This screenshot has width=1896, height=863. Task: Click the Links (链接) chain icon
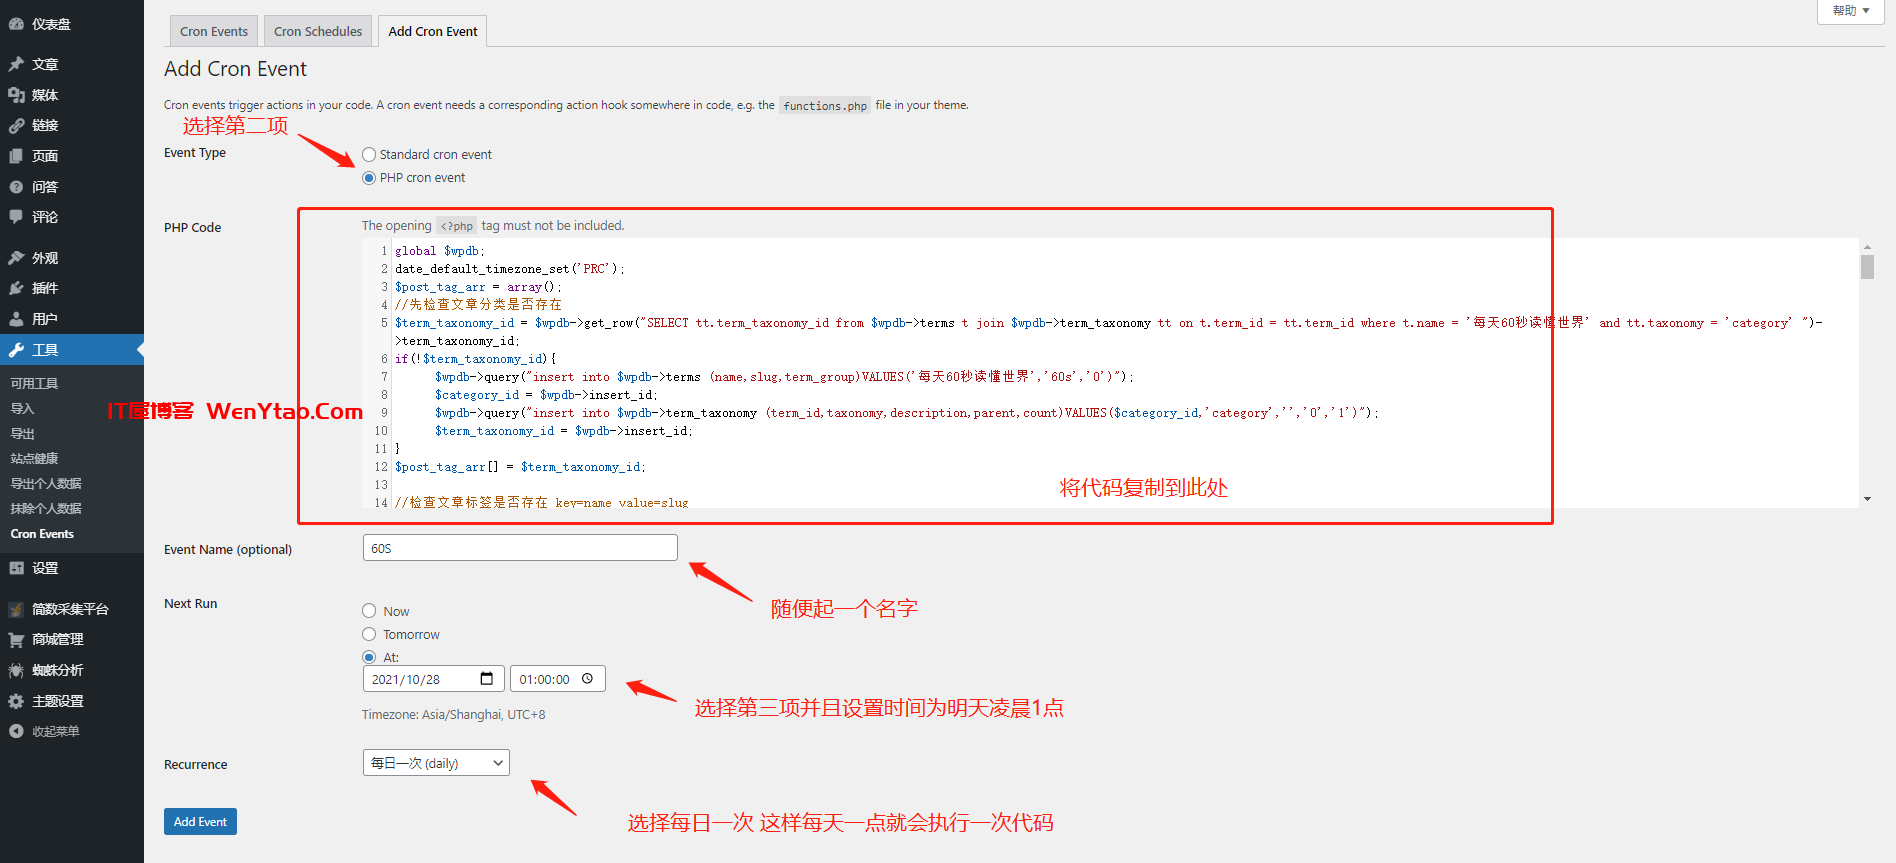click(16, 125)
